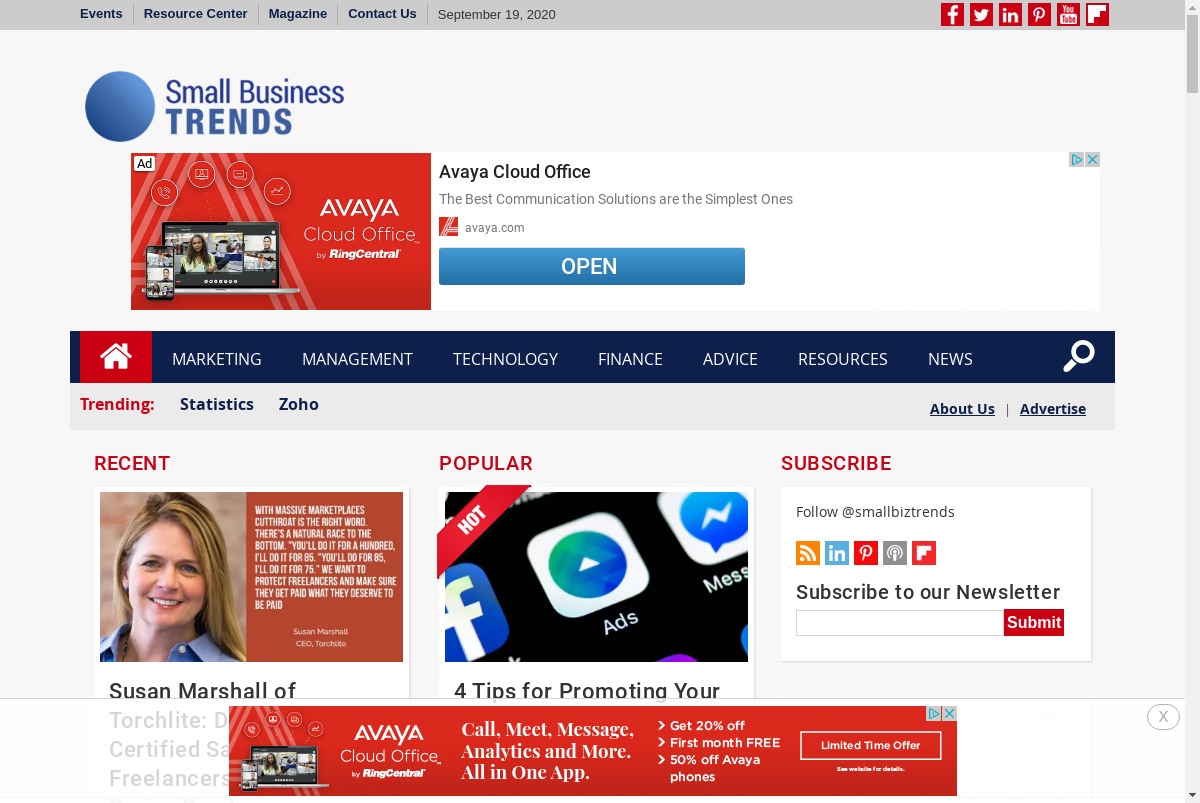This screenshot has width=1200, height=803.
Task: Open YouTube icon in top bar
Action: tap(1068, 14)
